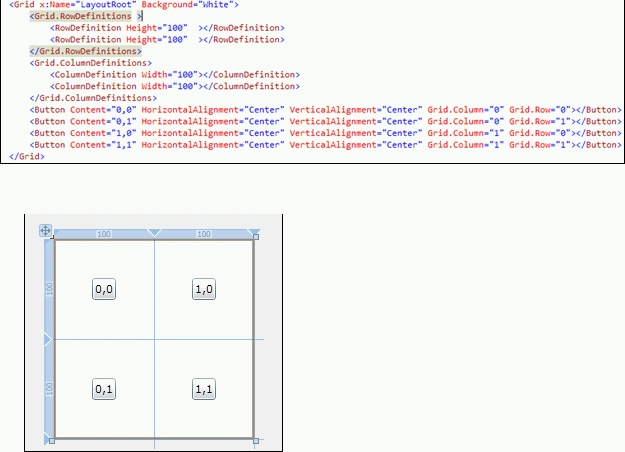Image resolution: width=625 pixels, height=452 pixels.
Task: Click Content="0,0" in the XAML code
Action: click(x=103, y=110)
